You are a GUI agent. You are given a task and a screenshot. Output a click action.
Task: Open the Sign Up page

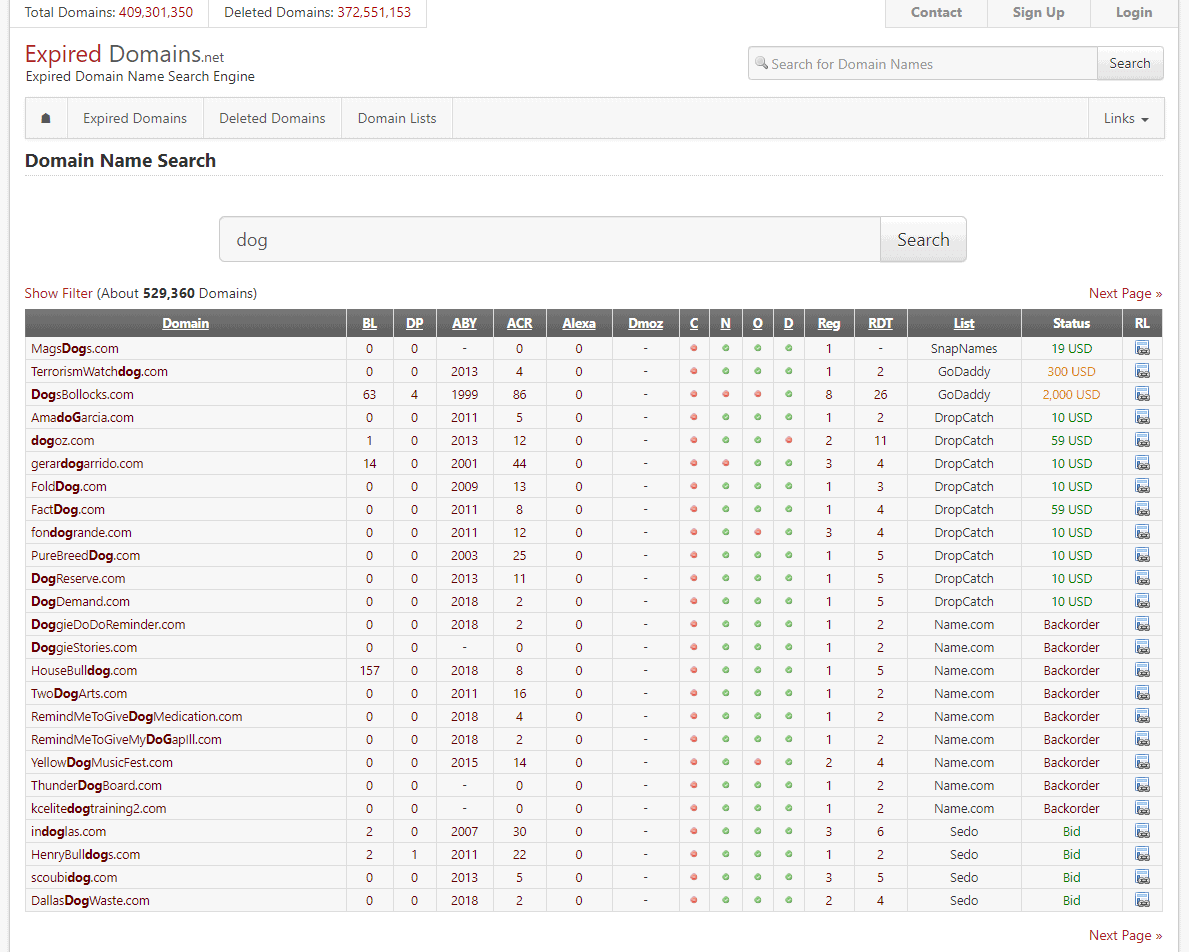(x=1038, y=13)
